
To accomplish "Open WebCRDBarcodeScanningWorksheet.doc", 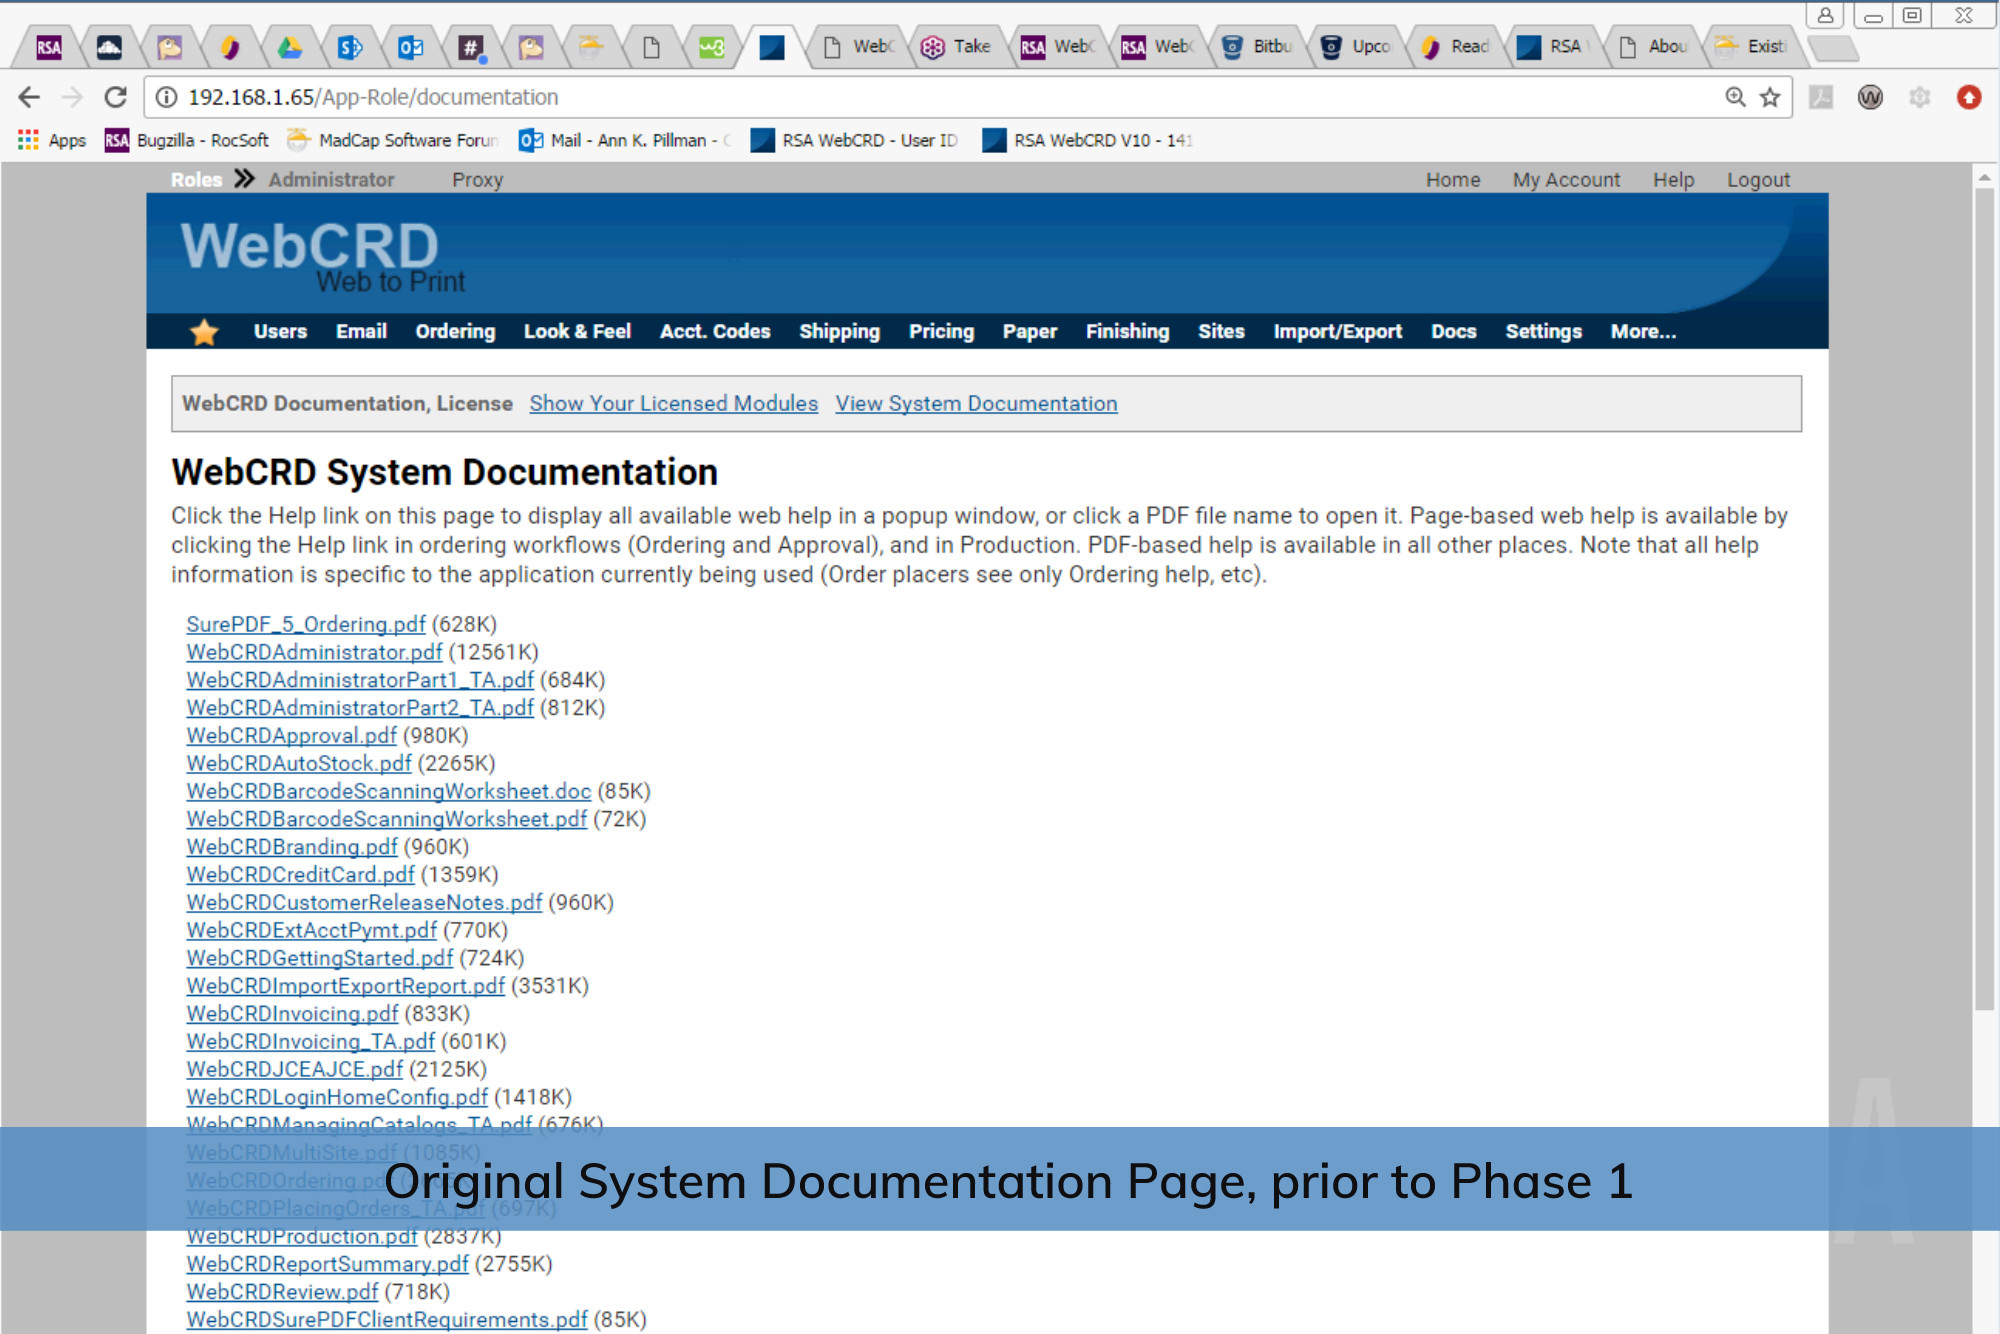I will (389, 791).
